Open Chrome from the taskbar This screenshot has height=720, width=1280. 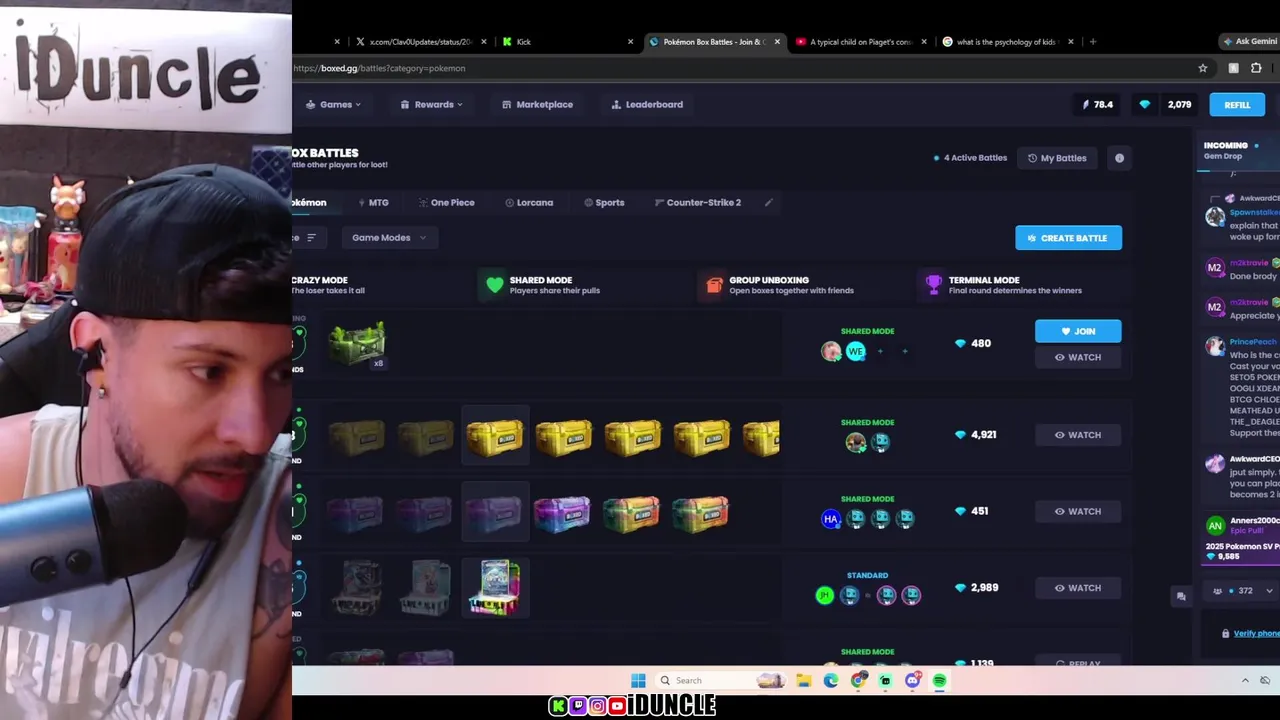click(x=859, y=681)
